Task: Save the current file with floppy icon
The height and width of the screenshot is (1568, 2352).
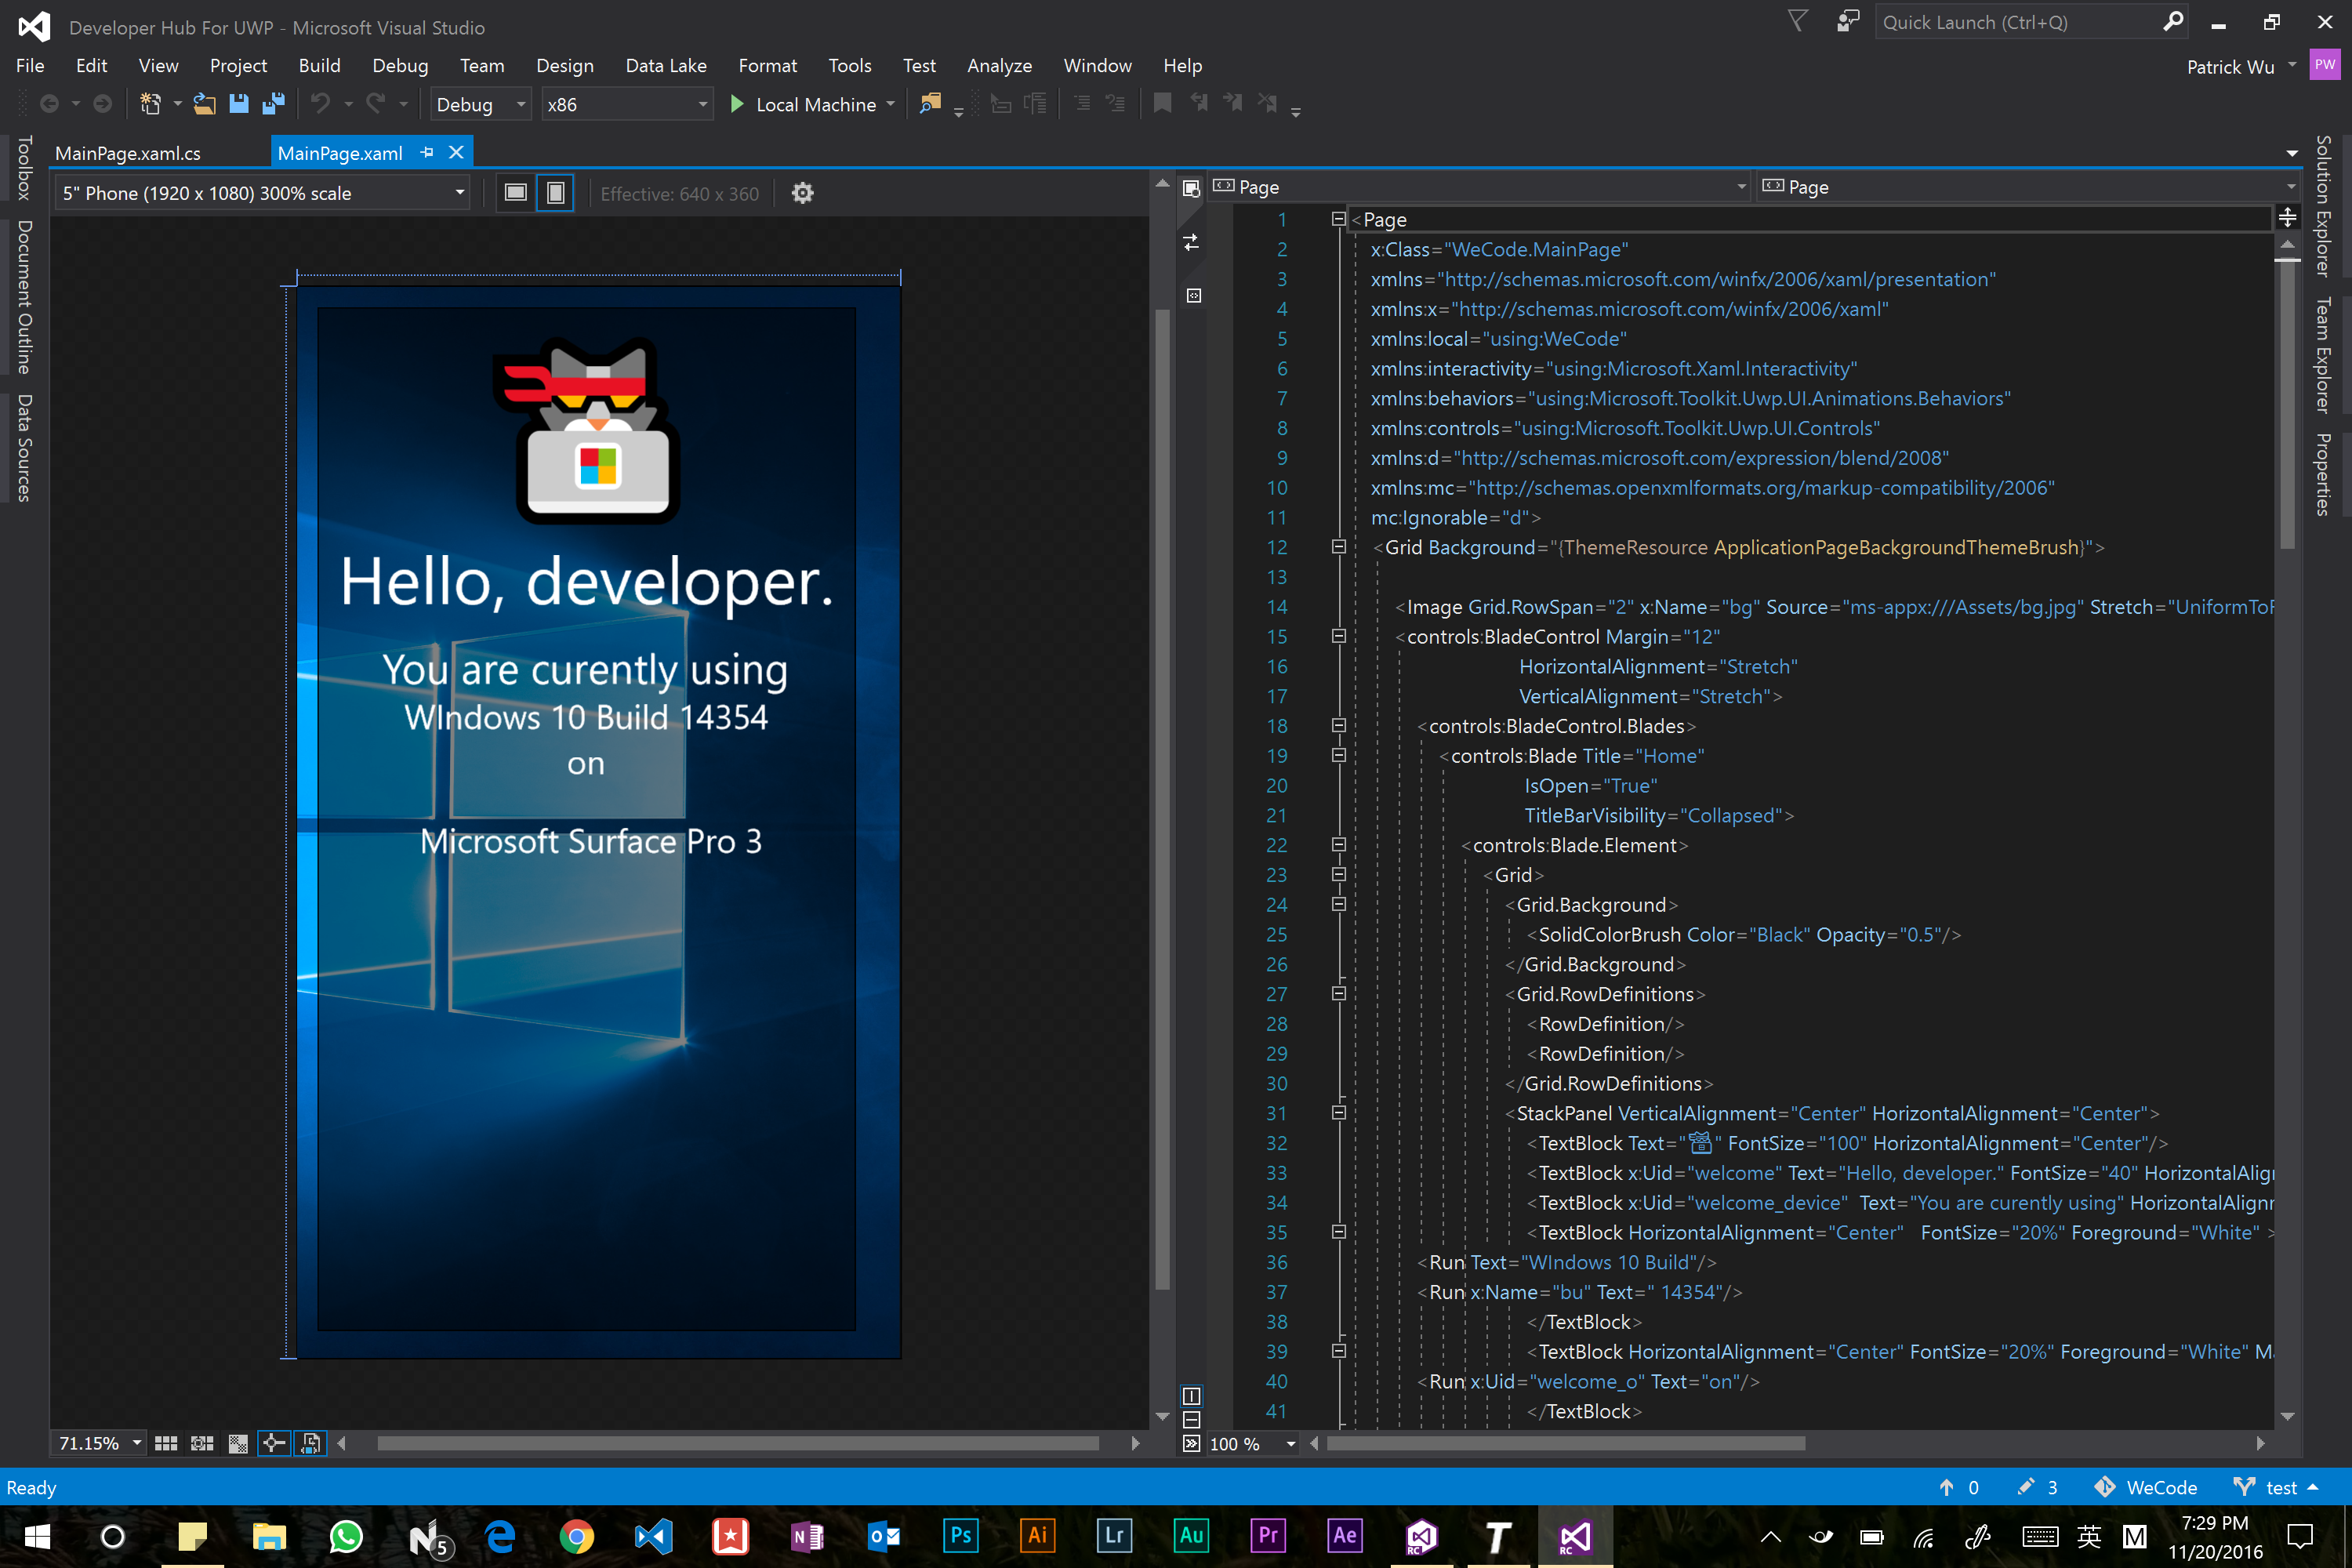Action: point(238,104)
